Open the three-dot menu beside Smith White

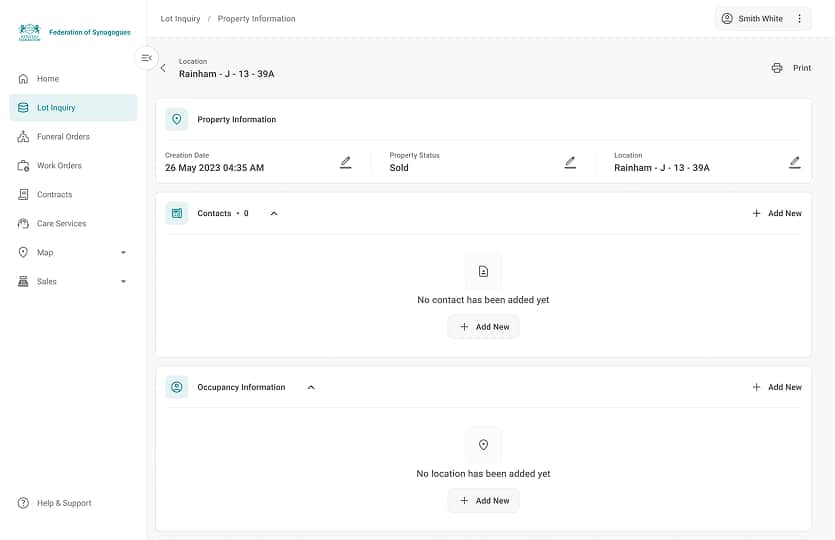[799, 19]
